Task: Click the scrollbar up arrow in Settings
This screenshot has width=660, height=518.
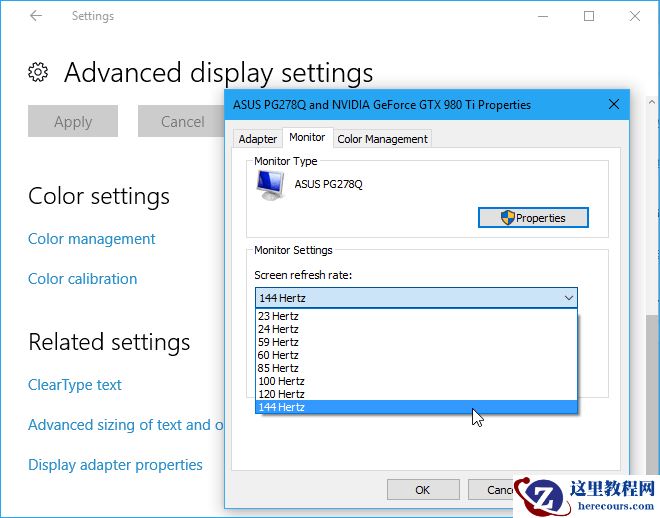Action: coord(652,102)
